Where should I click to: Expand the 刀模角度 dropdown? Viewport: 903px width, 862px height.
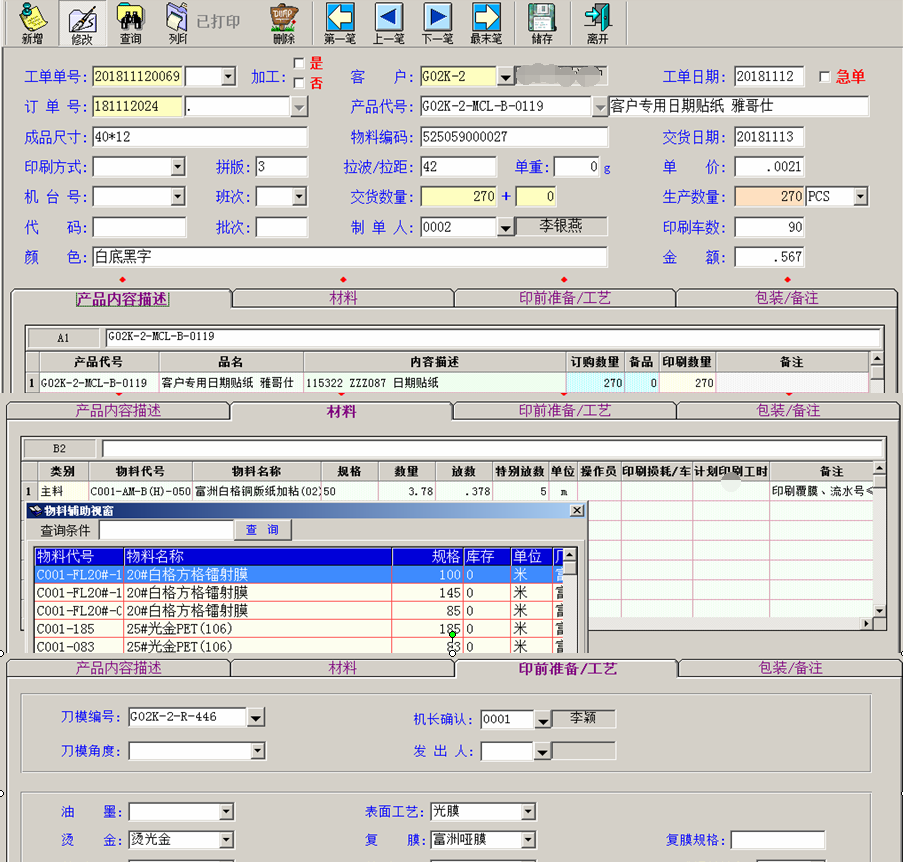tap(257, 751)
